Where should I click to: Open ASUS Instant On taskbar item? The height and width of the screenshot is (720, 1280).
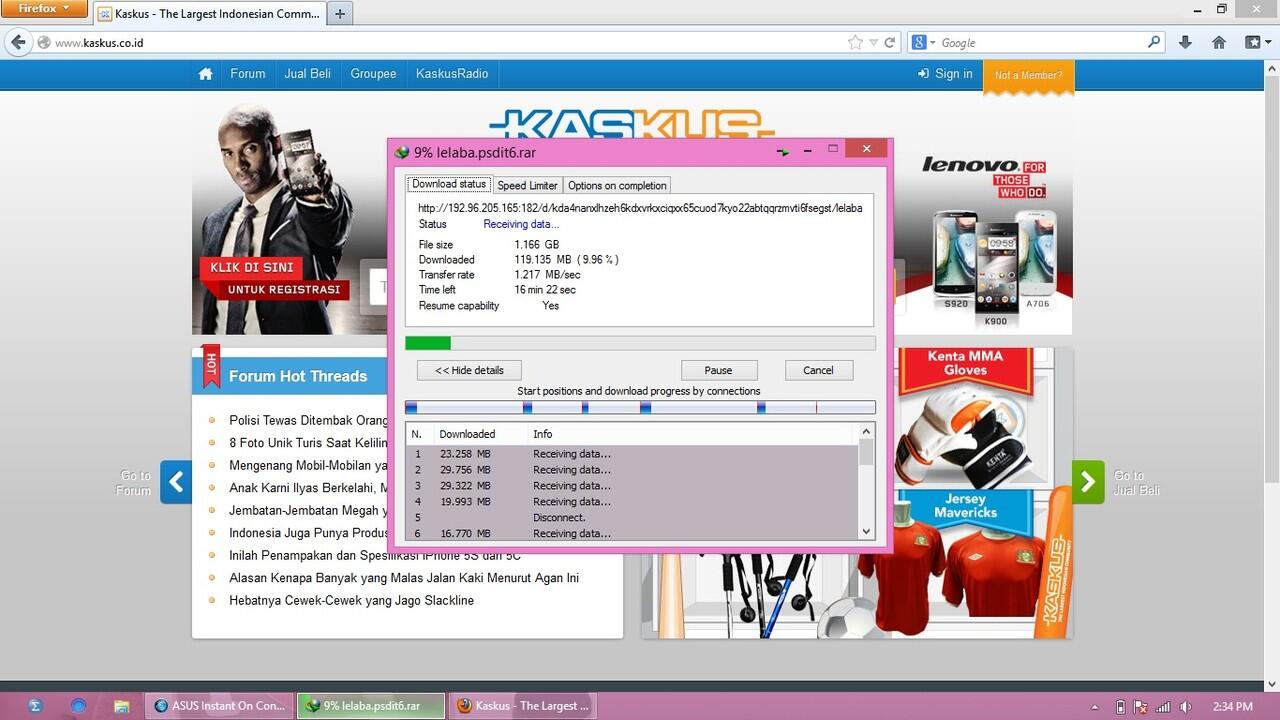click(220, 706)
